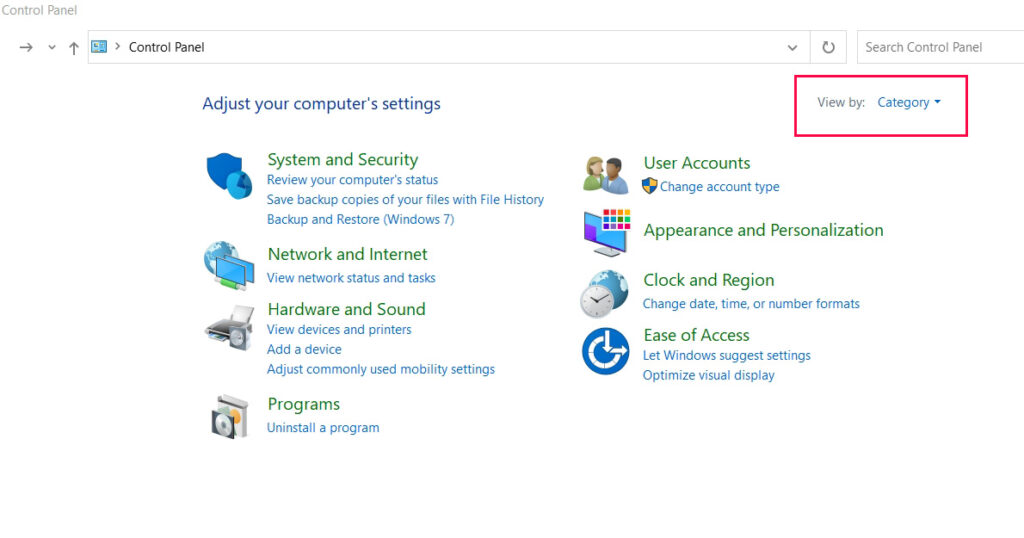Refresh the Control Panel address bar
The height and width of the screenshot is (538, 1024).
pyautogui.click(x=828, y=47)
